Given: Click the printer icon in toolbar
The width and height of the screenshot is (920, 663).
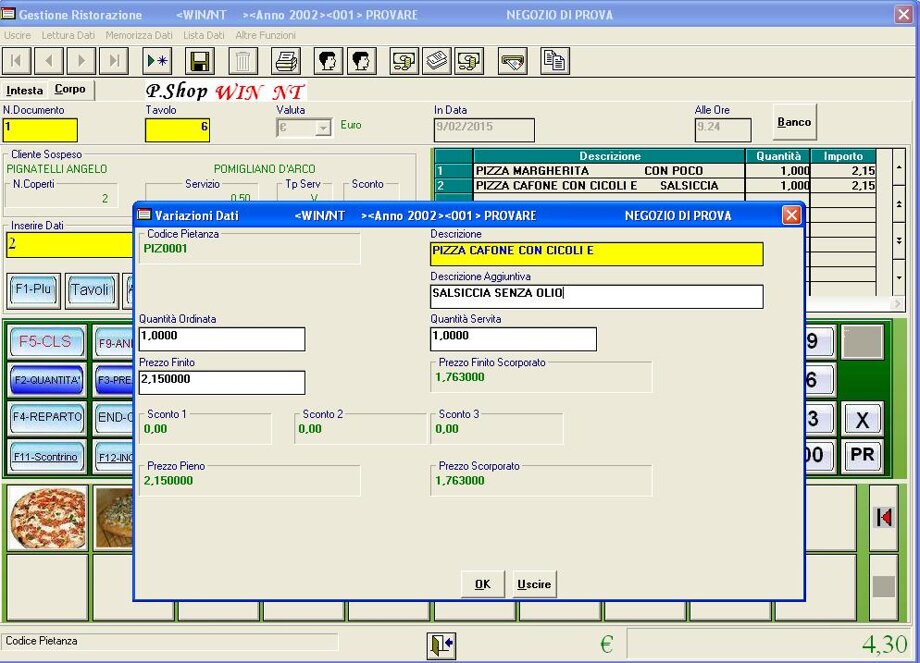Looking at the screenshot, I should point(286,61).
